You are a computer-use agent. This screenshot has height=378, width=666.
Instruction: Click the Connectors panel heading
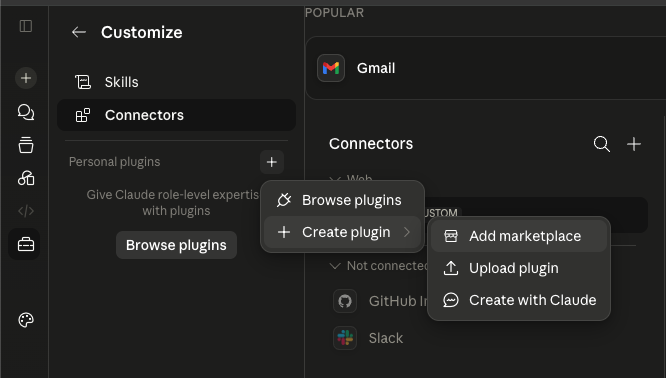coord(371,144)
